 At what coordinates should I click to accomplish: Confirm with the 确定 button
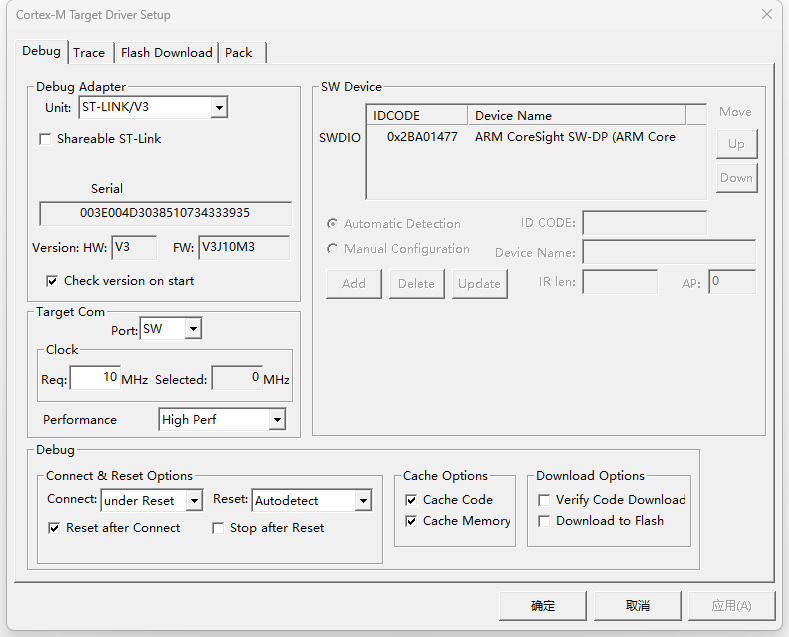(543, 606)
